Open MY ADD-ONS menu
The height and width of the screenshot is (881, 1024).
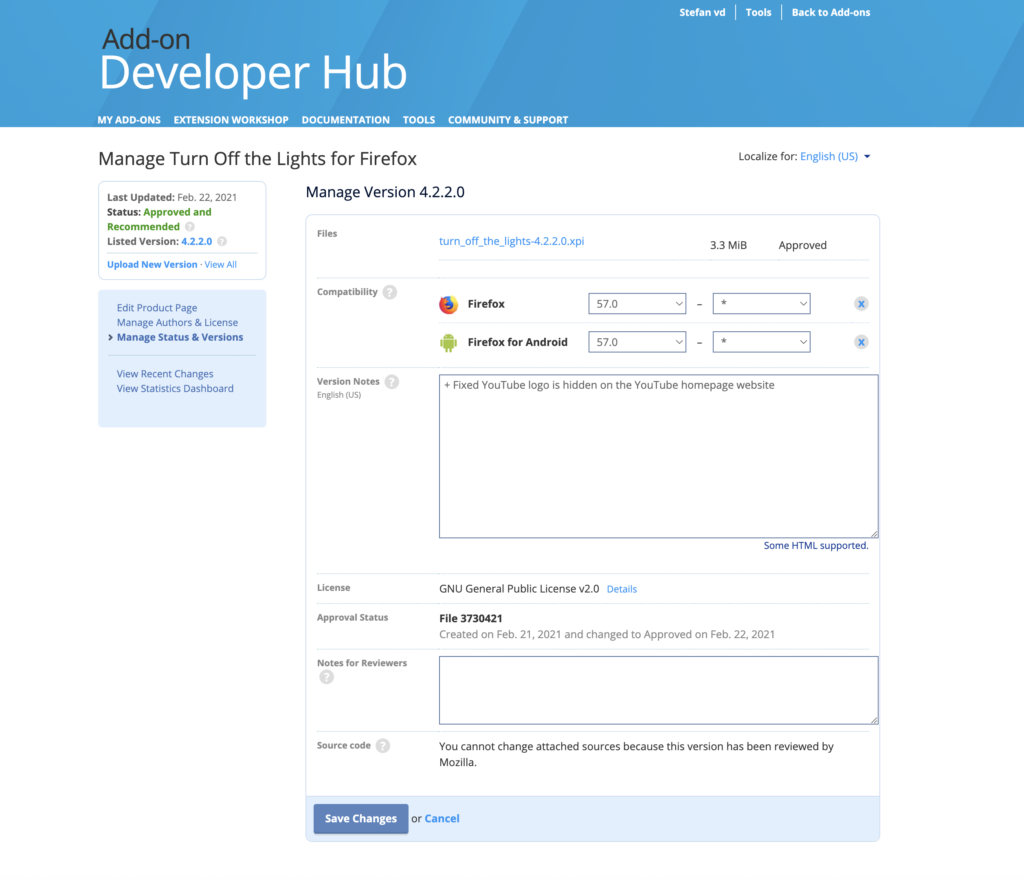pyautogui.click(x=129, y=120)
